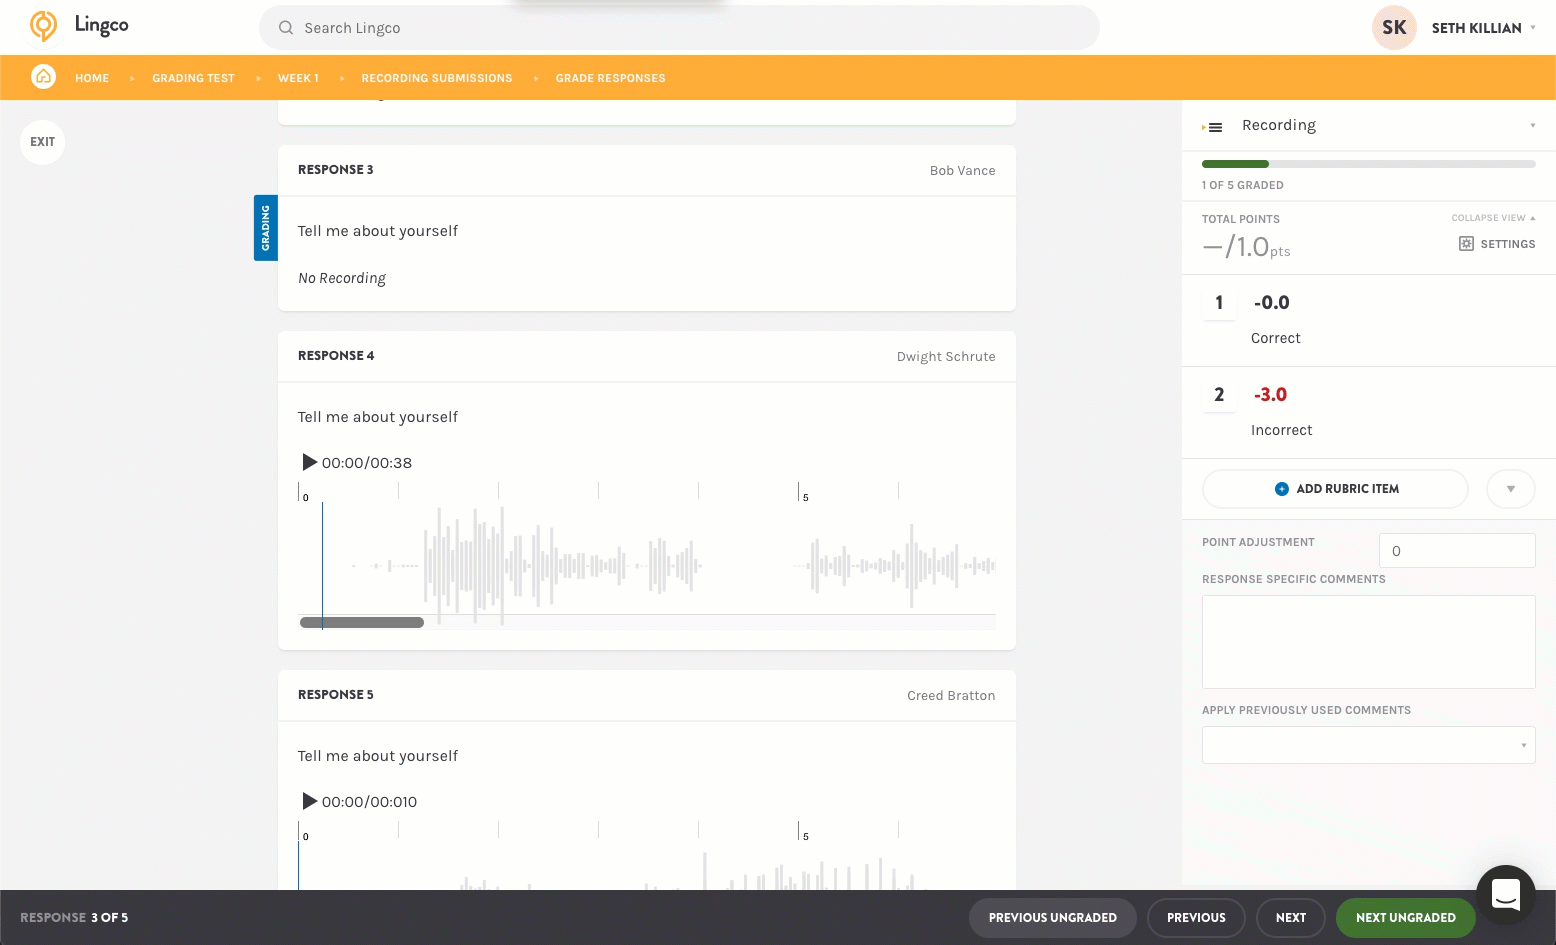
Task: Click the Recording list icon
Action: click(x=1214, y=127)
